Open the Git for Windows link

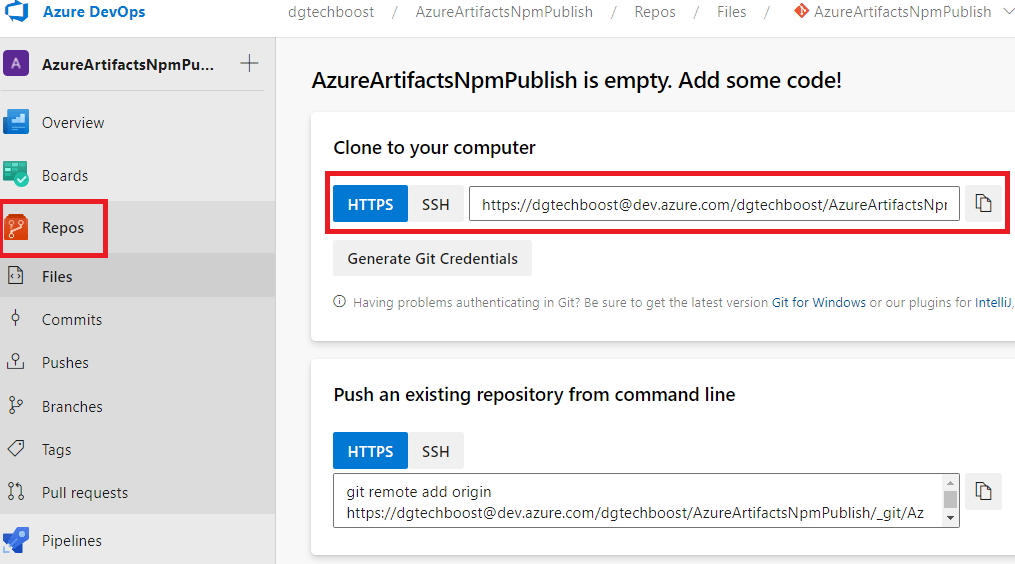(818, 302)
